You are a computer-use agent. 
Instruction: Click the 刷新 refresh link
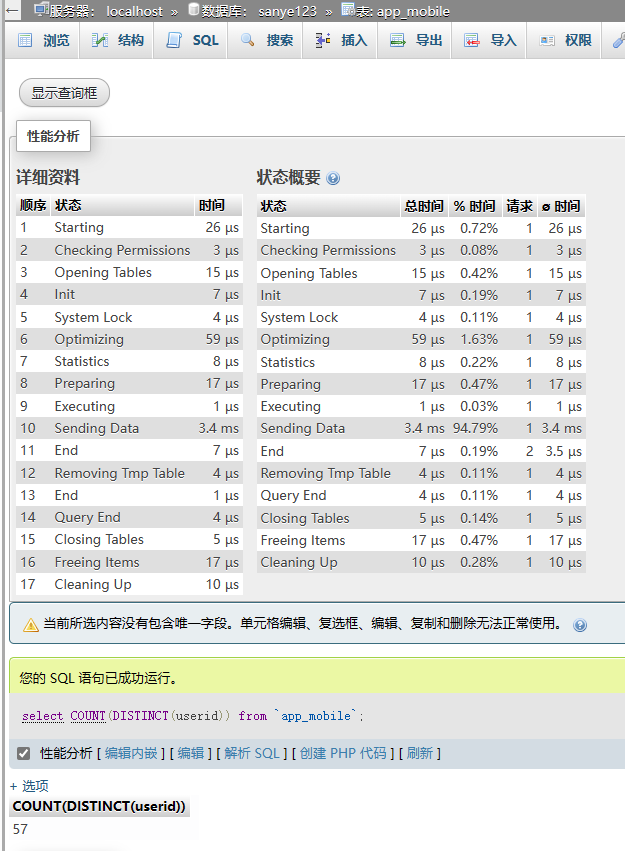pos(420,753)
